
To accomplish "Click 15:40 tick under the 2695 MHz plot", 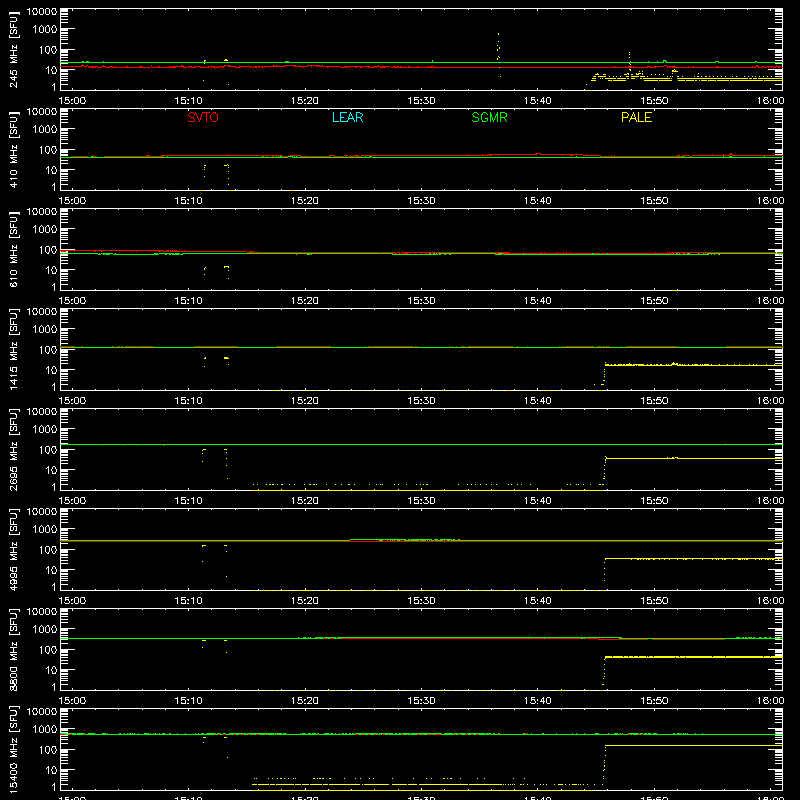I will [538, 501].
